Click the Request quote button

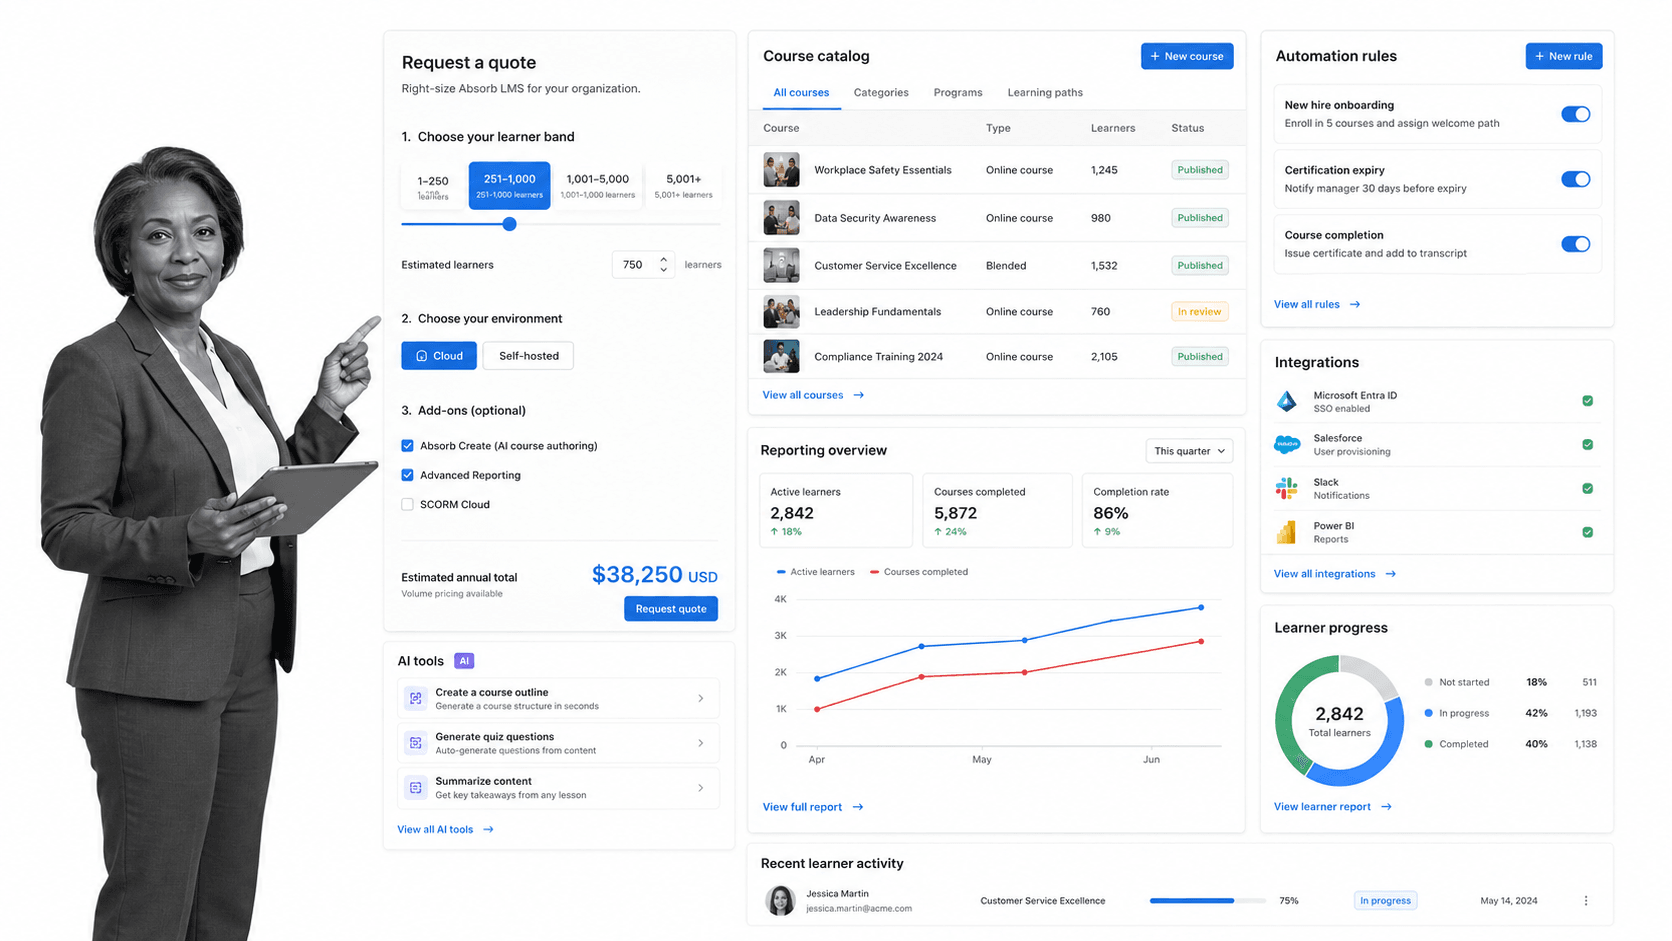click(x=671, y=609)
